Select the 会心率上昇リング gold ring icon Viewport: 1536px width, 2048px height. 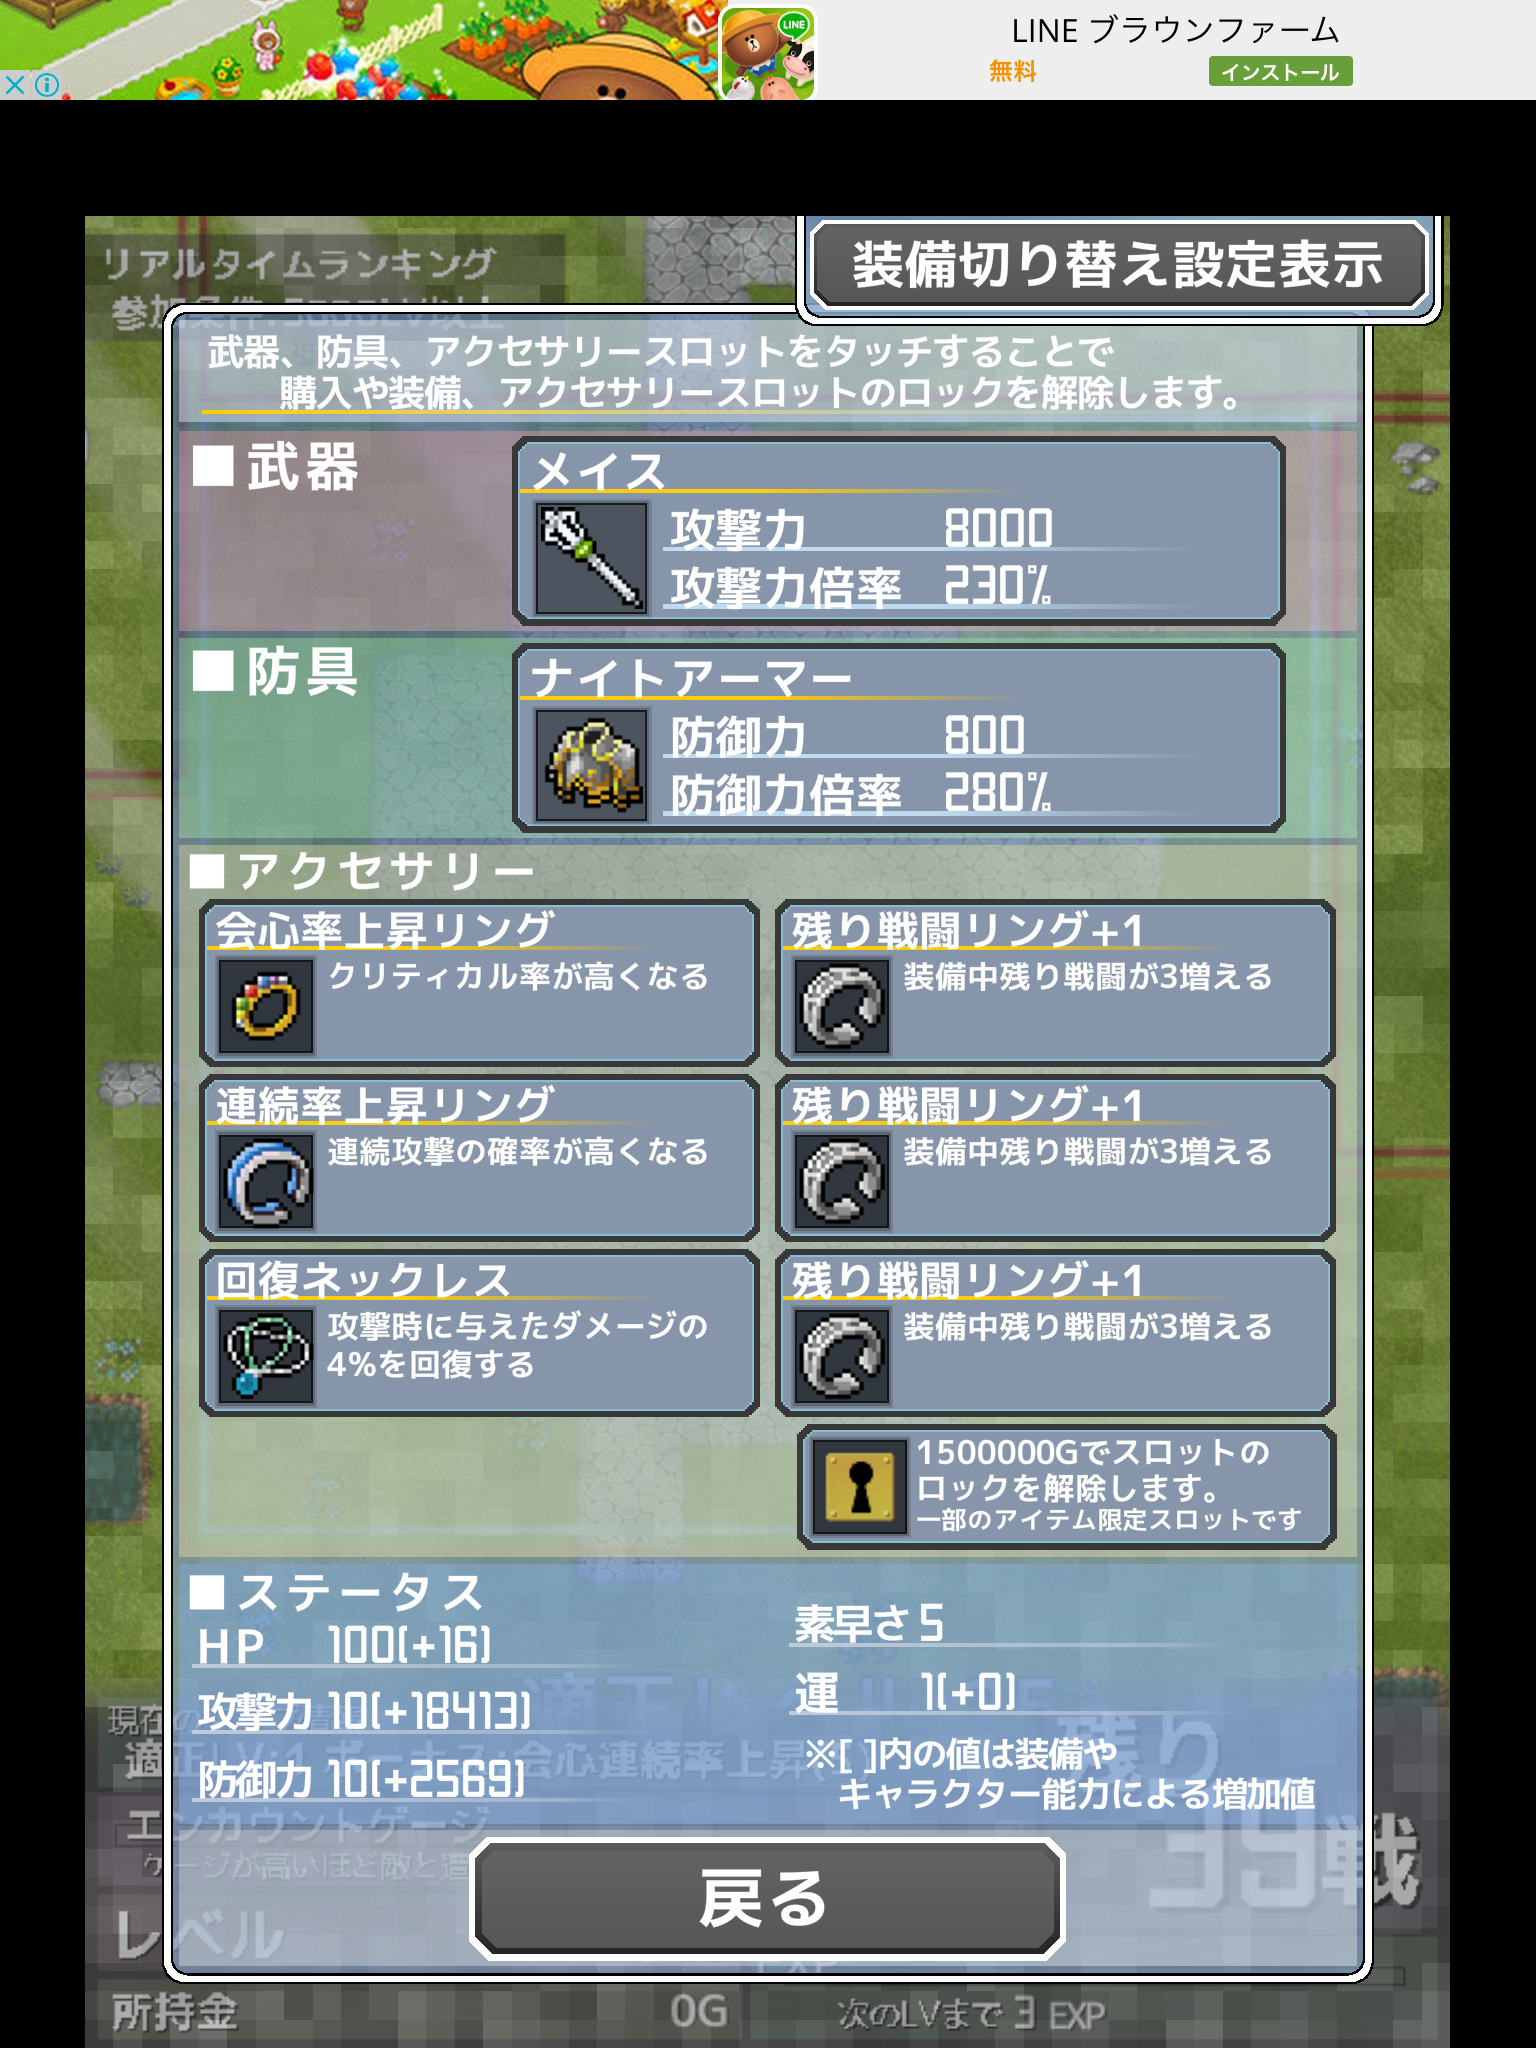(x=266, y=1006)
